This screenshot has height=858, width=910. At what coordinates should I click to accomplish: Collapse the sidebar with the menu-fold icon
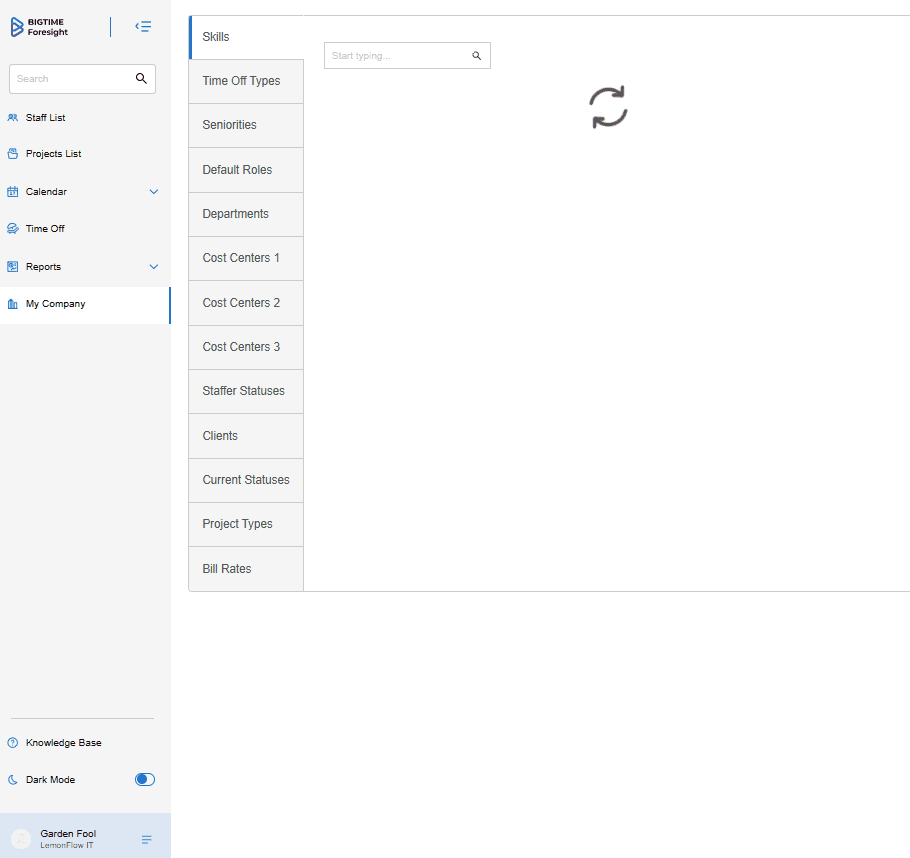point(143,27)
